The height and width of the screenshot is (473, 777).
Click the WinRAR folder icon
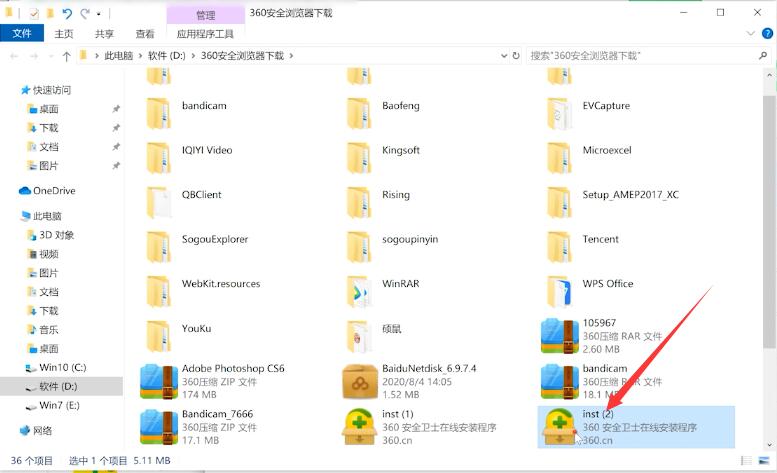tap(359, 292)
